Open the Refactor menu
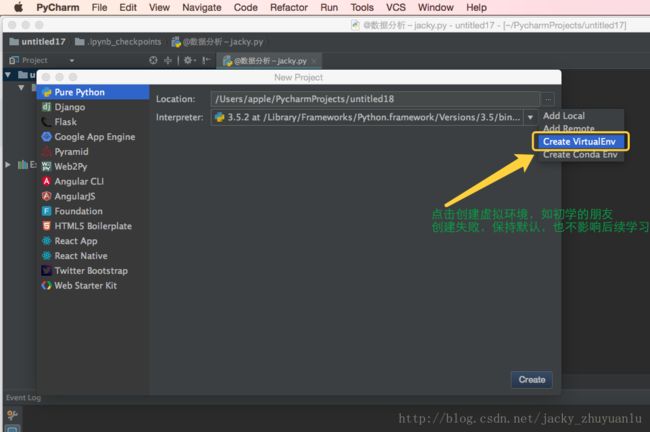This screenshot has height=432, width=650. pos(289,7)
